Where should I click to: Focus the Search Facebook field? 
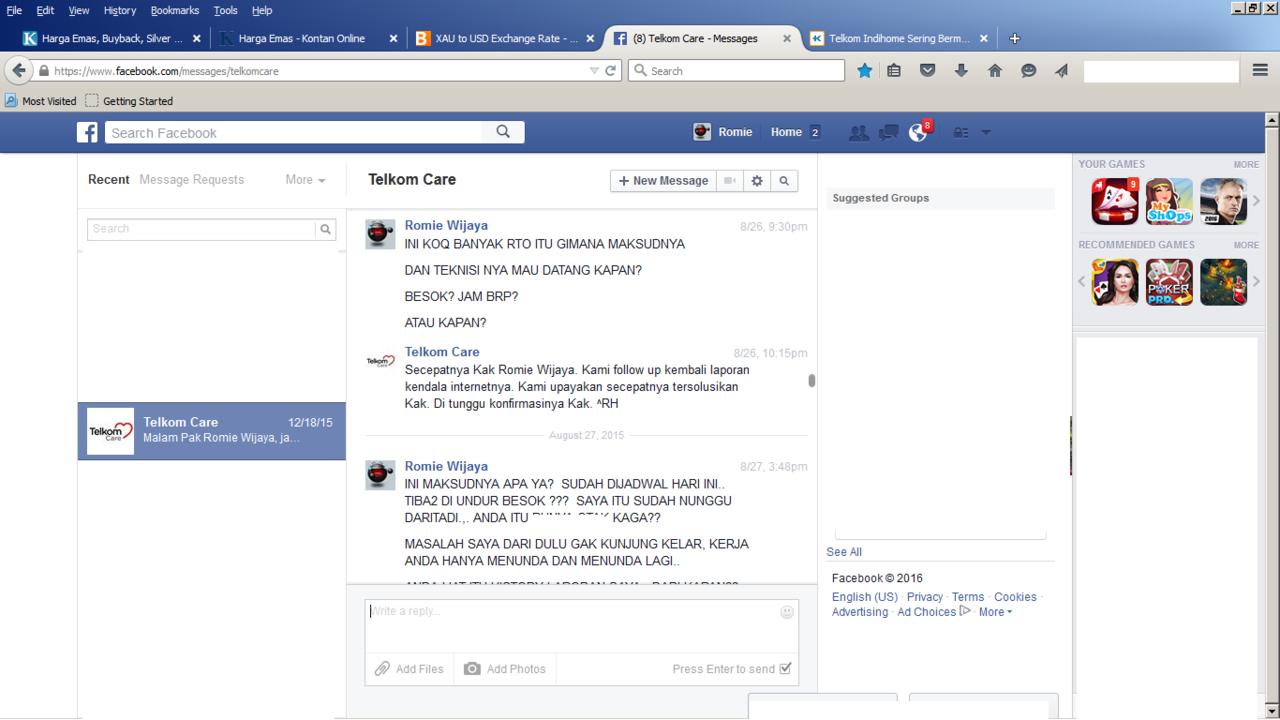coord(294,132)
